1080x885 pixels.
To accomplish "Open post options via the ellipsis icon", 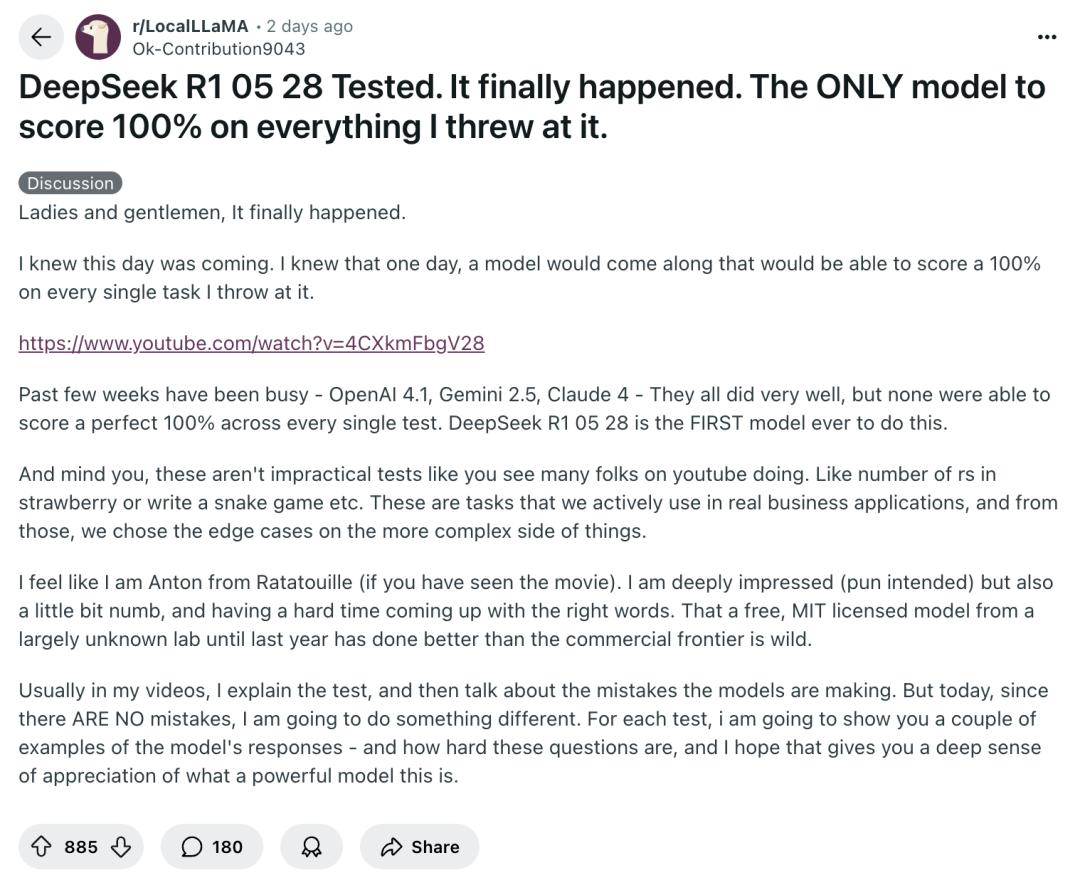I will (1046, 37).
